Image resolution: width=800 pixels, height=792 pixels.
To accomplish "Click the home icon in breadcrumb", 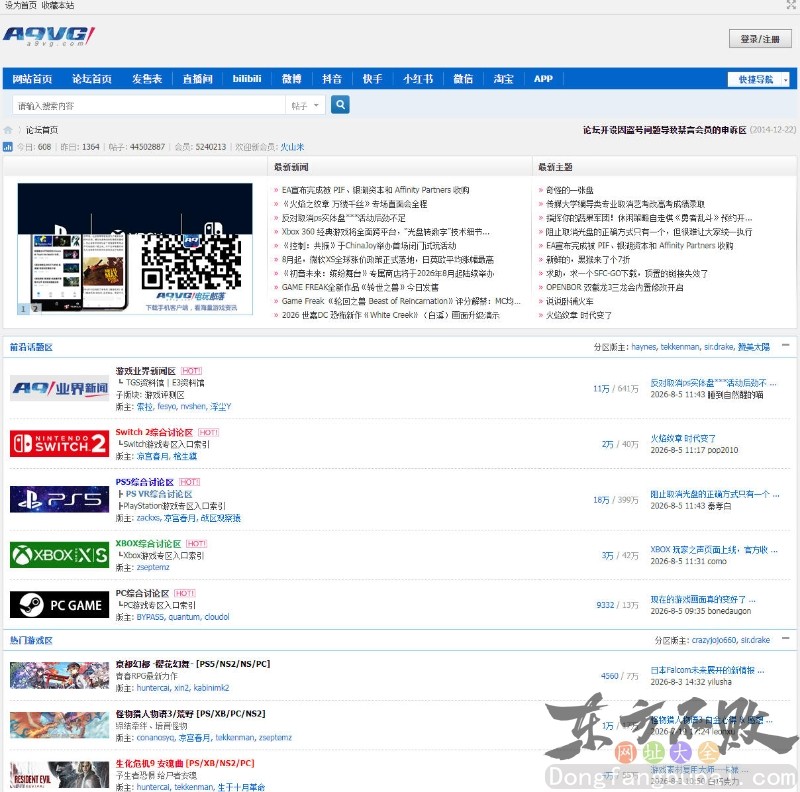I will 8,130.
